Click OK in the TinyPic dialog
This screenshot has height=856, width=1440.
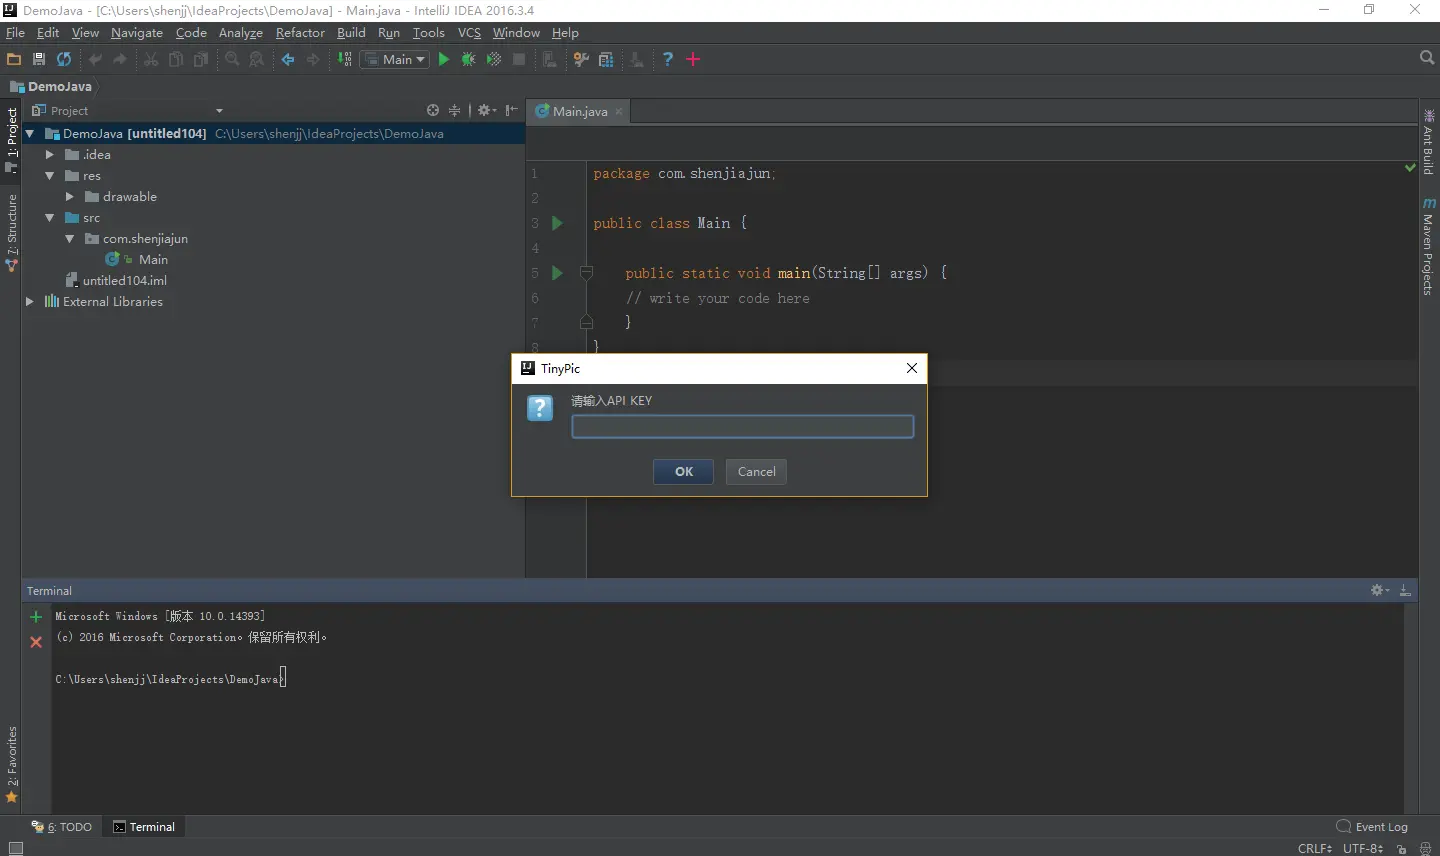tap(684, 471)
